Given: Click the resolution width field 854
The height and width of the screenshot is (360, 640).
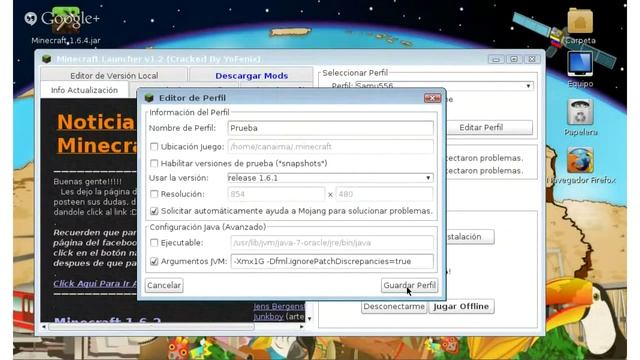Looking at the screenshot, I should pyautogui.click(x=276, y=194).
